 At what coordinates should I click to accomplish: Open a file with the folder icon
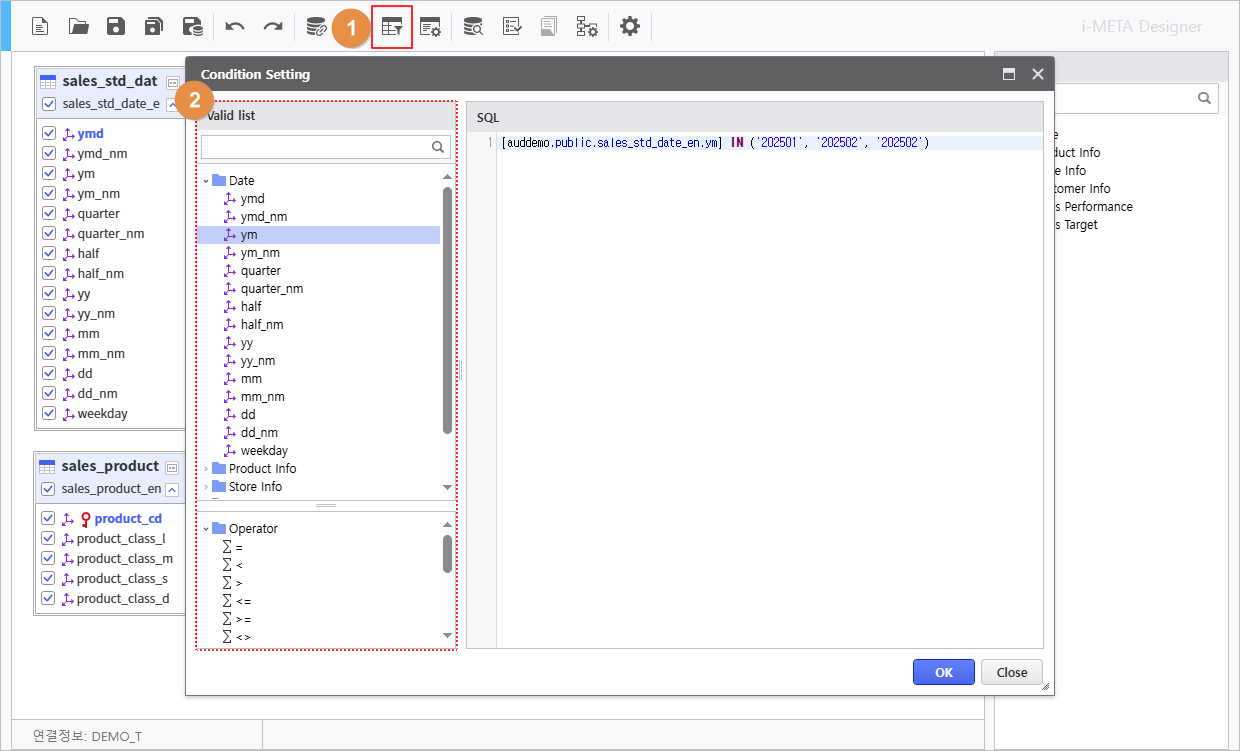[x=78, y=27]
